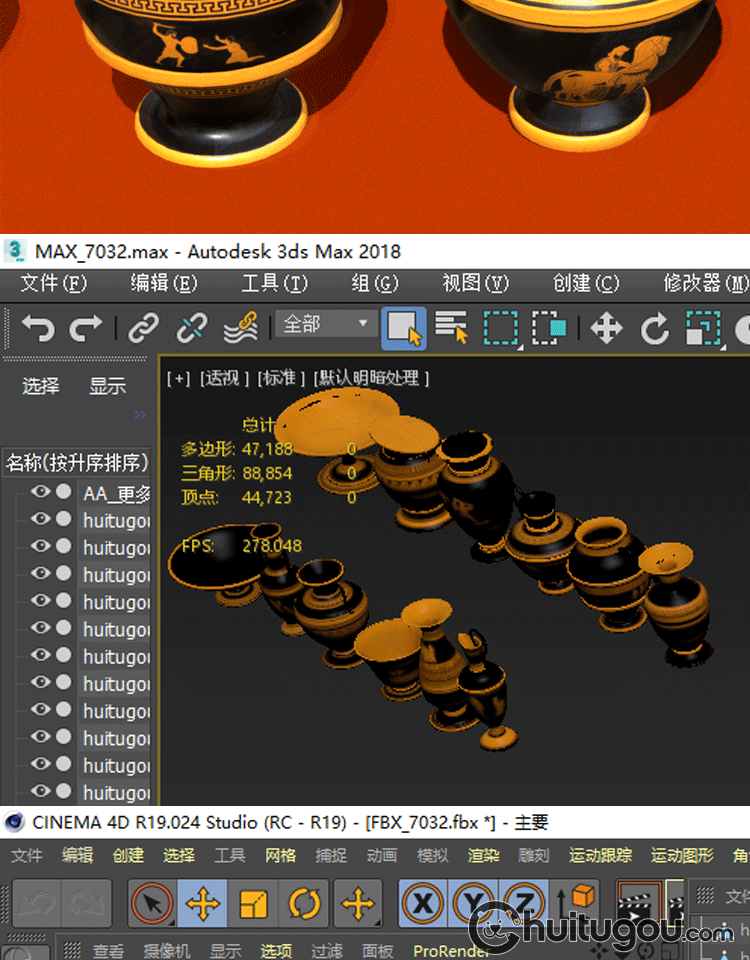Open the Select by Name list tool
The height and width of the screenshot is (960, 750).
452,328
